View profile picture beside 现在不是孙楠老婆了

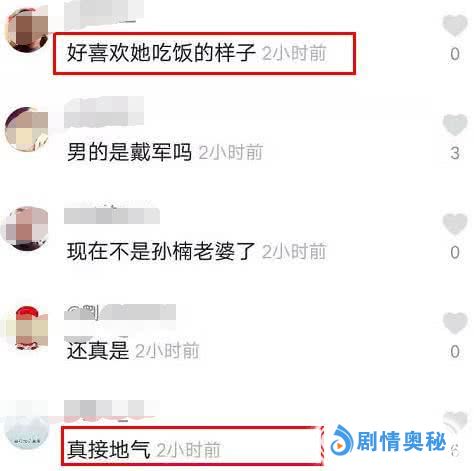pos(26,228)
